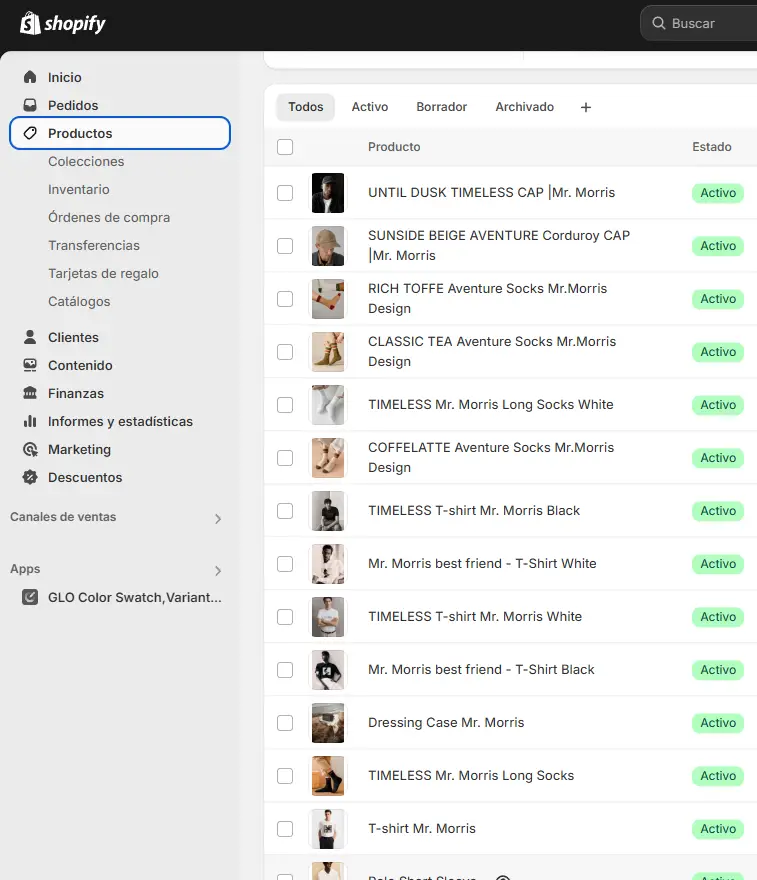Click the Clientes person icon

coord(30,337)
